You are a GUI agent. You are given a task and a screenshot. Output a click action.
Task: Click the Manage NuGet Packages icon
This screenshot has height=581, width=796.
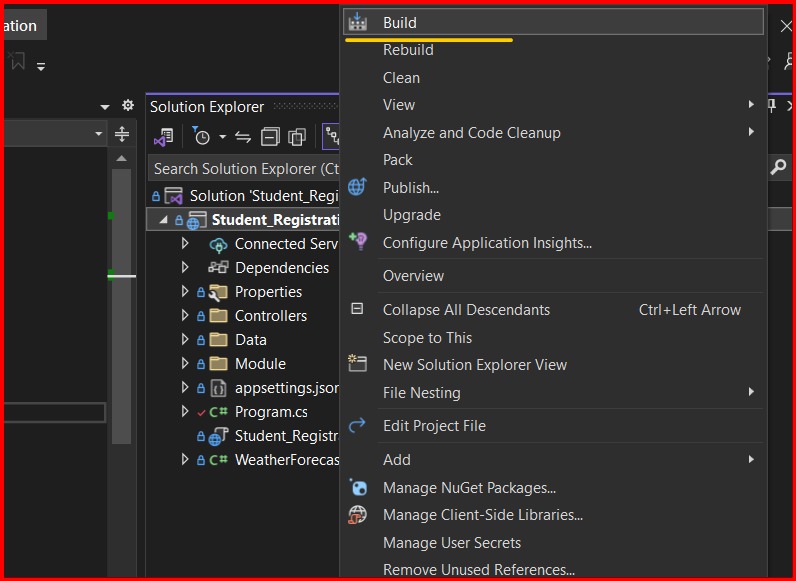coord(358,488)
